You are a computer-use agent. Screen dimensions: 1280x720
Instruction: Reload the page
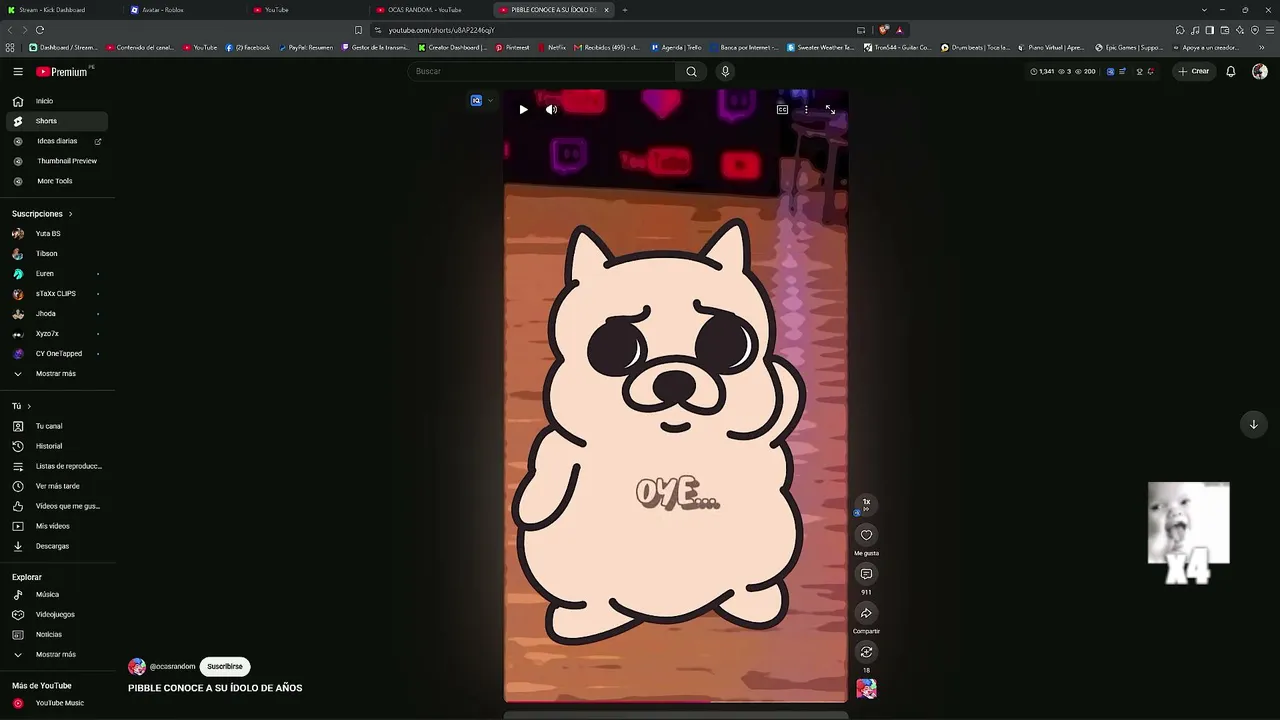40,30
